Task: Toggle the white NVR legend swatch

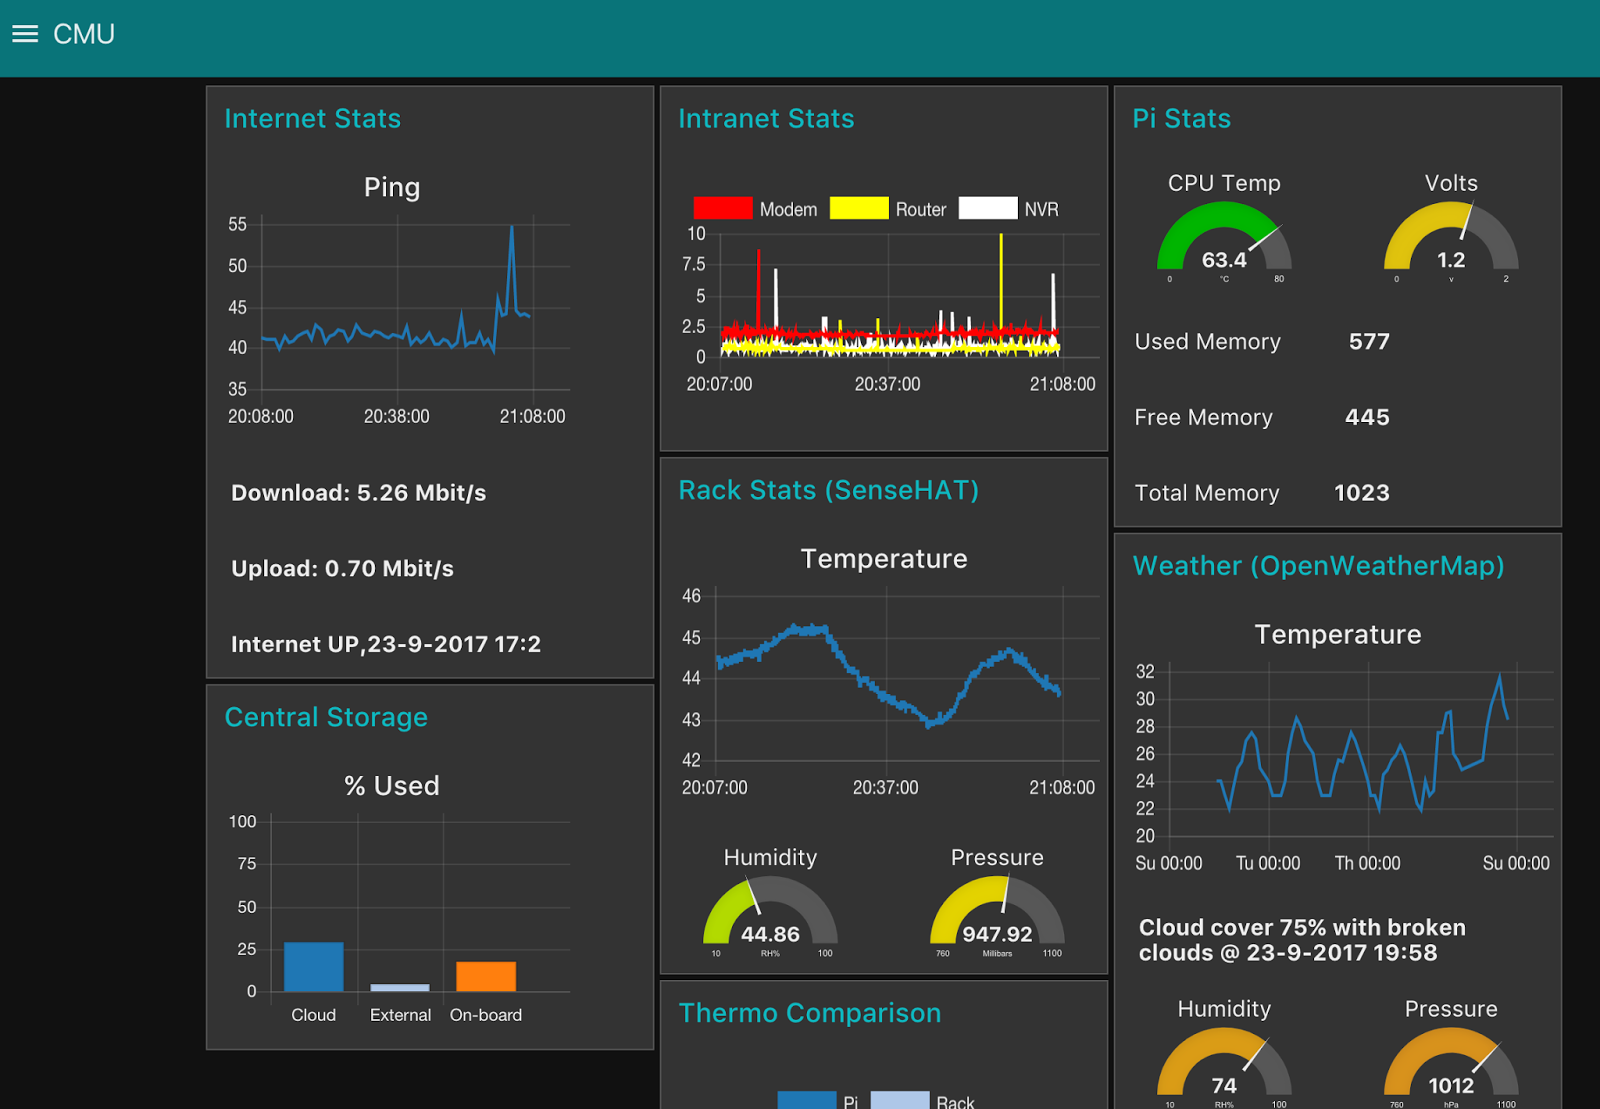Action: 988,208
